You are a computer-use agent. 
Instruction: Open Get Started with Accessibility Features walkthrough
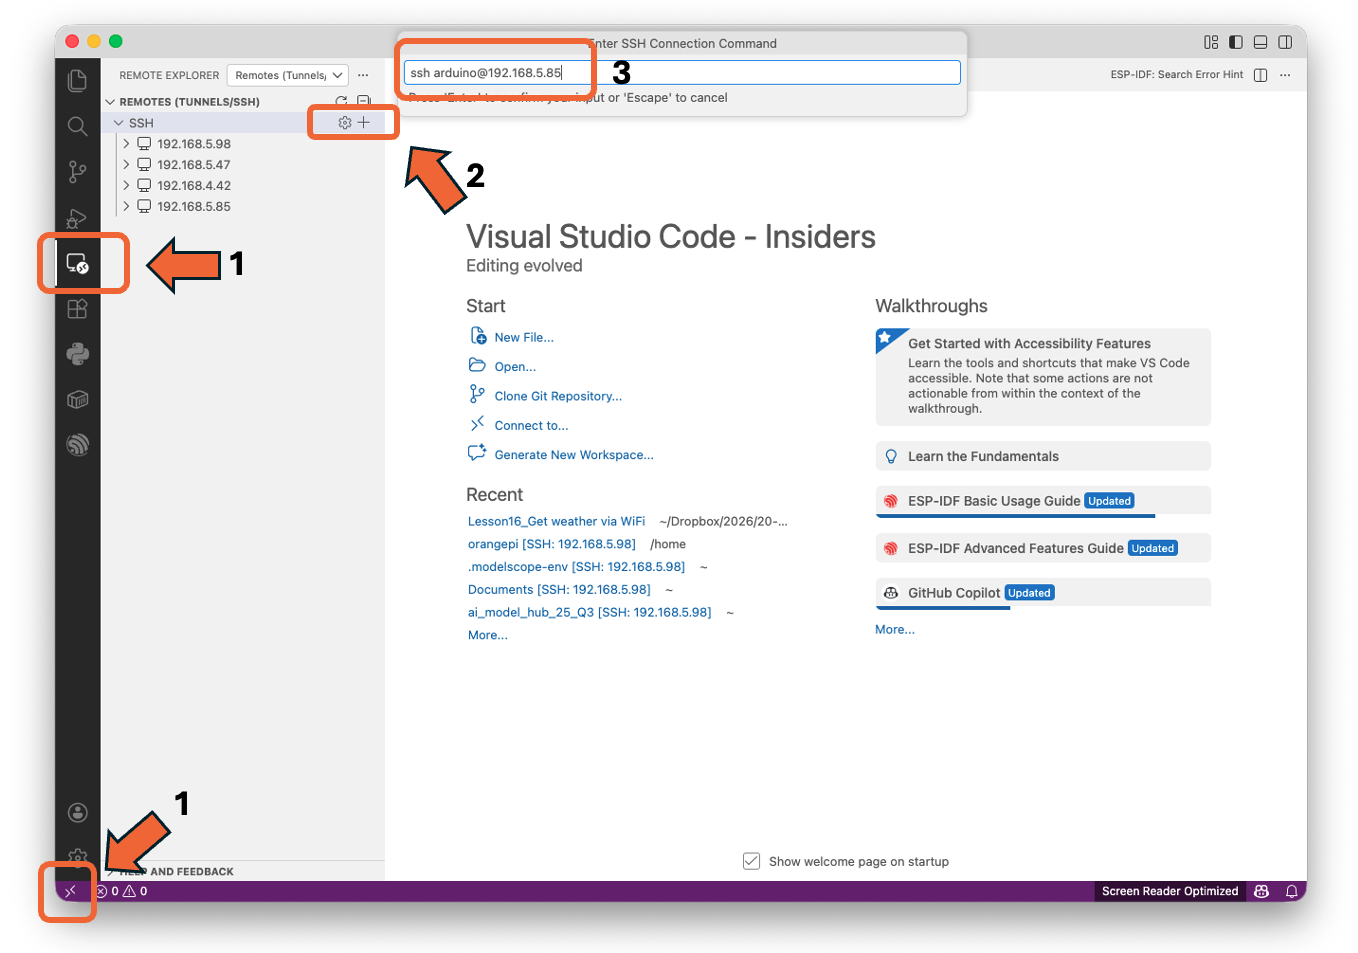(1043, 377)
